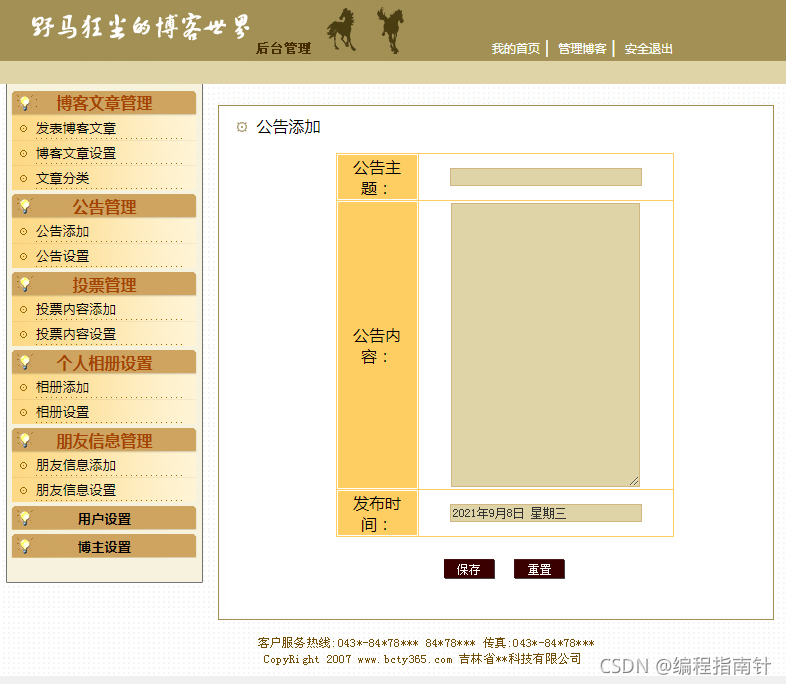Open 相册添加 in the sidebar
This screenshot has height=684, width=786.
62,387
